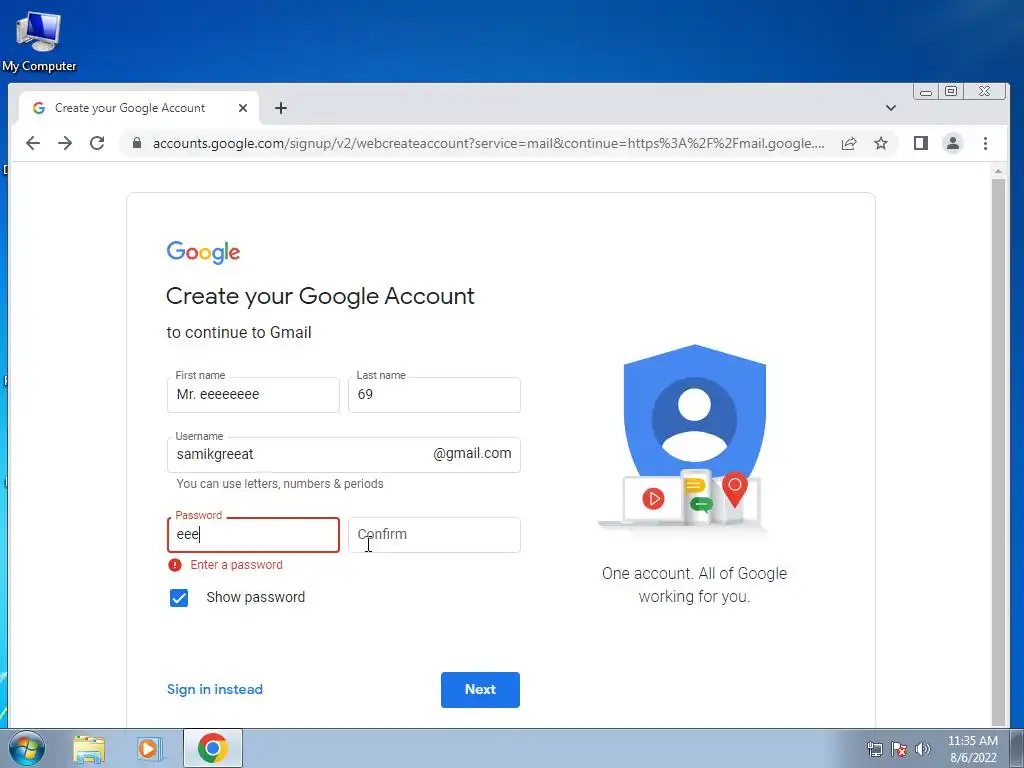Image resolution: width=1024 pixels, height=768 pixels.
Task: Open the taskbar clock showing 11:35 AM
Action: point(973,749)
